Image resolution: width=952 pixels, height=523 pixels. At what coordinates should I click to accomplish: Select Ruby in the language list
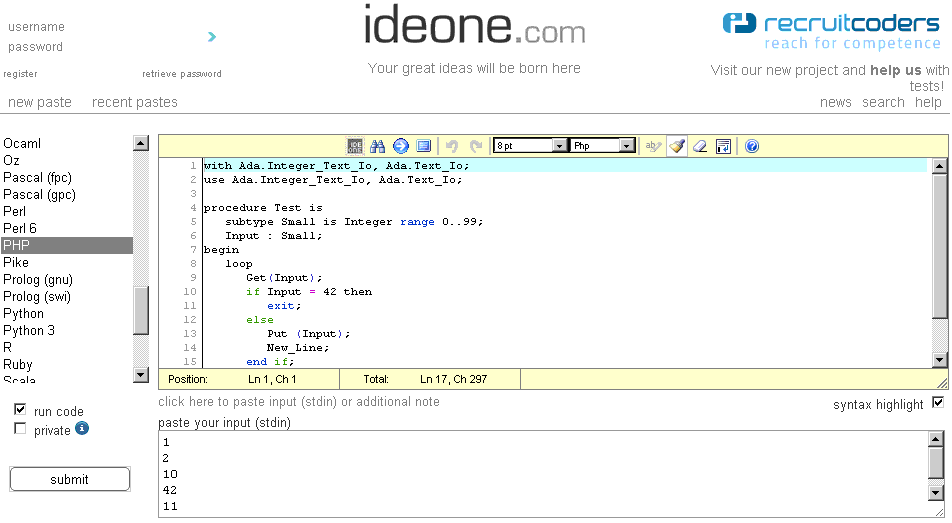coord(67,364)
